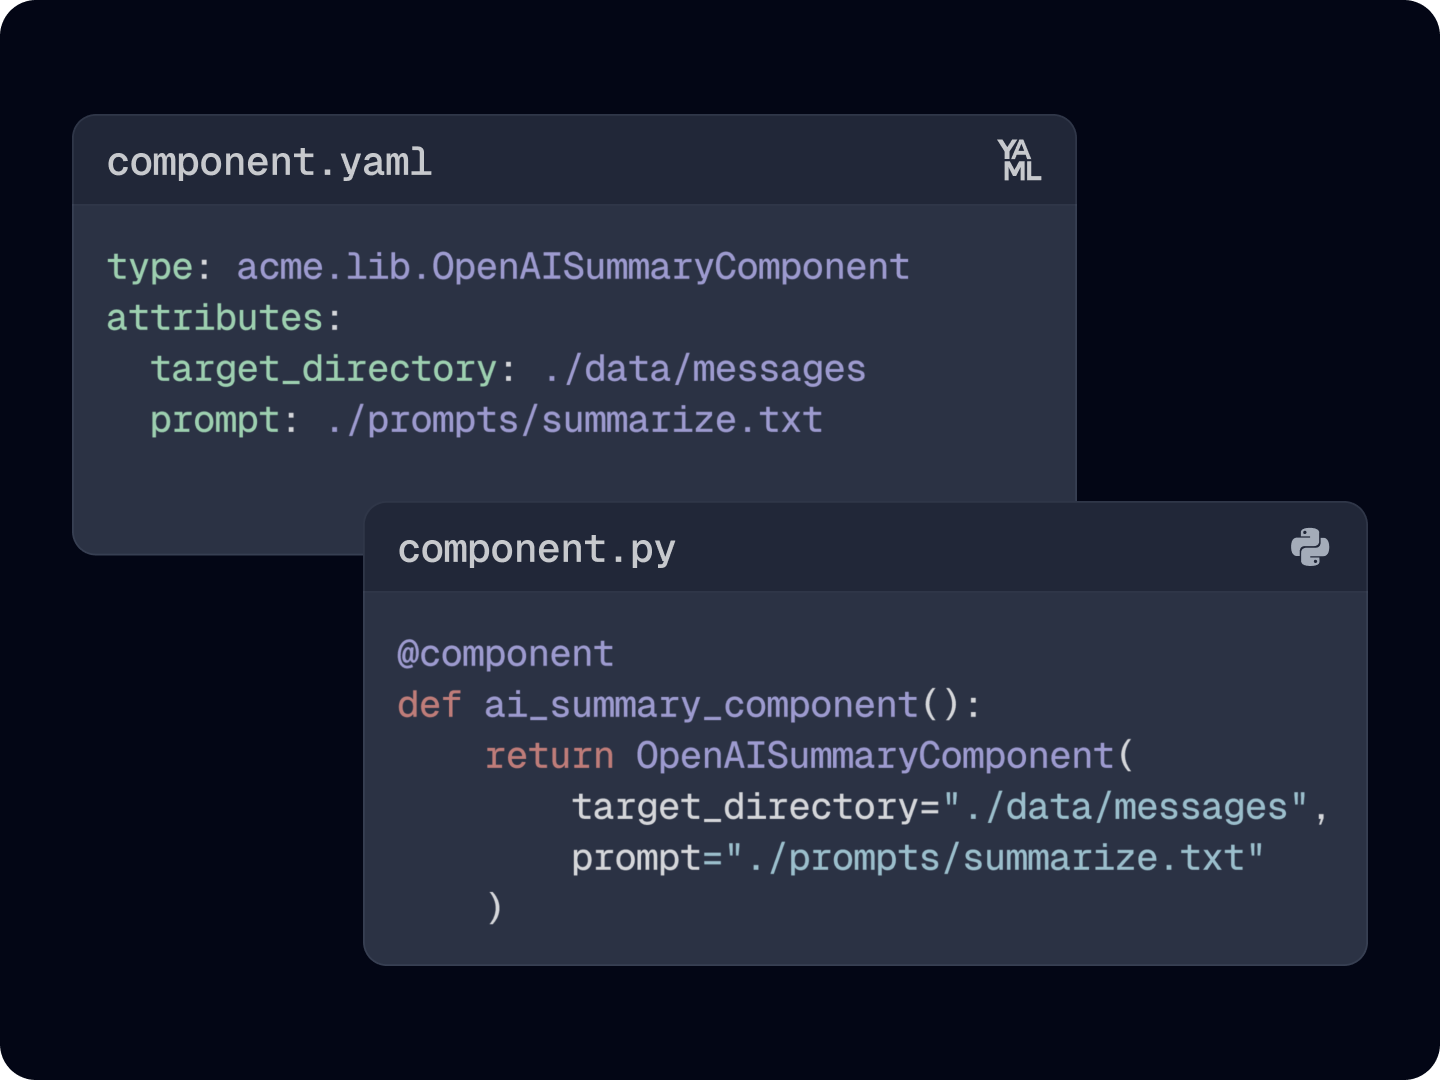Click the "./data/messages" string literal
The height and width of the screenshot is (1080, 1440).
pos(1126,807)
